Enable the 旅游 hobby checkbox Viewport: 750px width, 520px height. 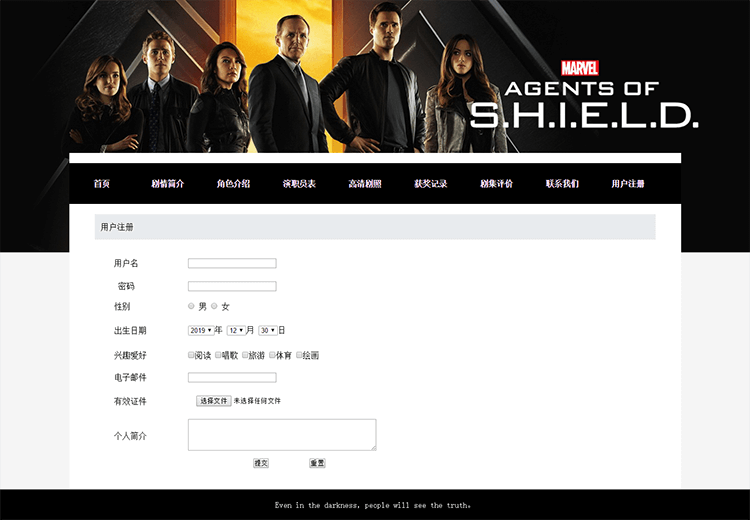click(245, 355)
